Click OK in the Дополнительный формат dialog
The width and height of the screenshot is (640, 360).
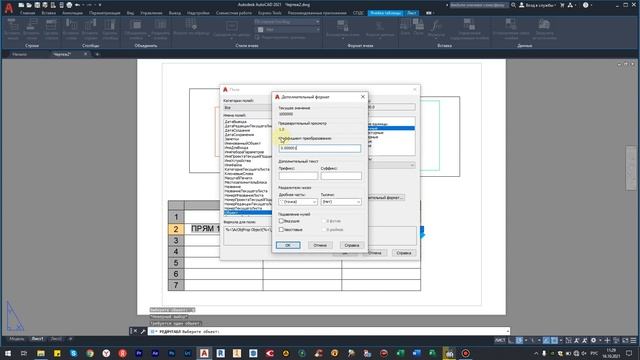[288, 245]
